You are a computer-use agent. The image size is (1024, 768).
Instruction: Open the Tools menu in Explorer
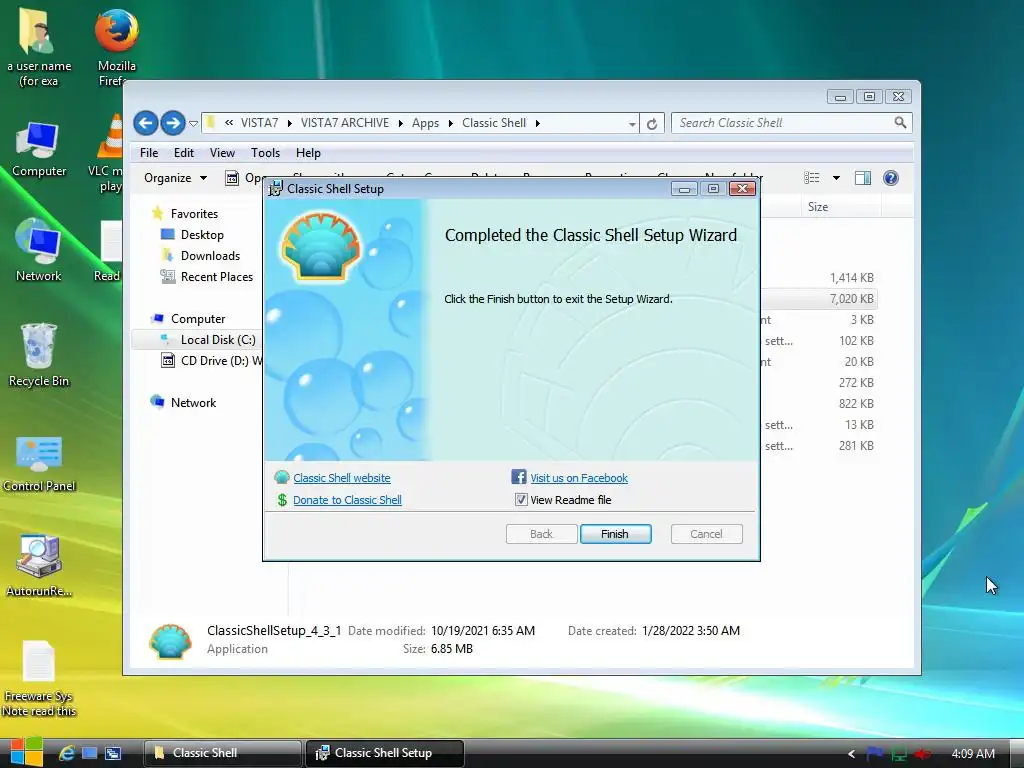pyautogui.click(x=265, y=153)
